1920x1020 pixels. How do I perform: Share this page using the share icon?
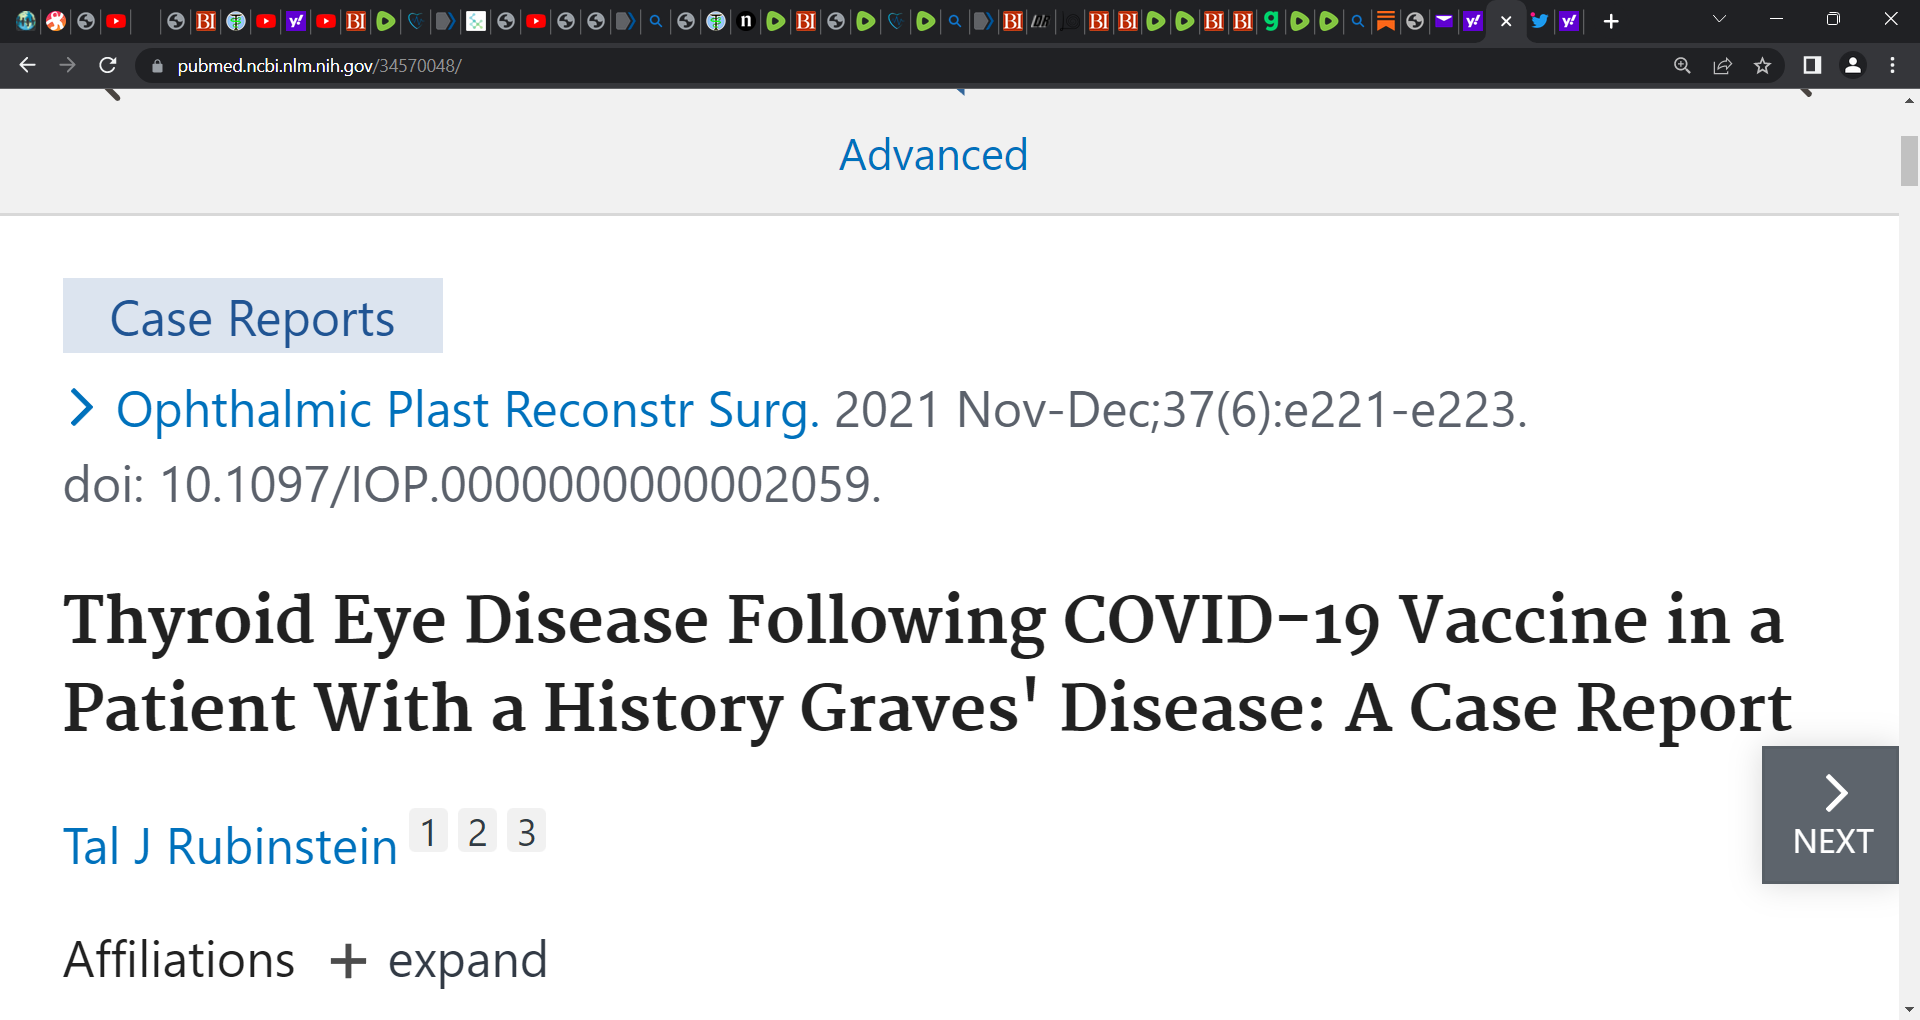1722,66
